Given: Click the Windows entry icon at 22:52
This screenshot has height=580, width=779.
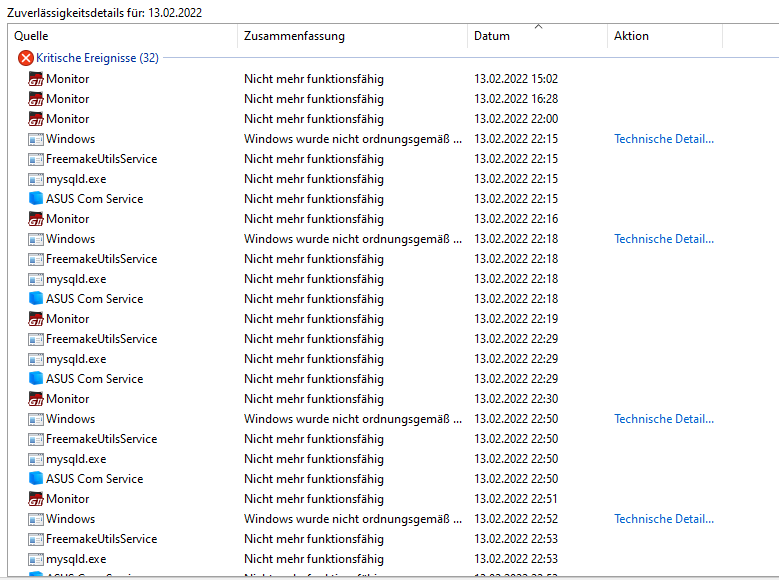Looking at the screenshot, I should pos(36,519).
